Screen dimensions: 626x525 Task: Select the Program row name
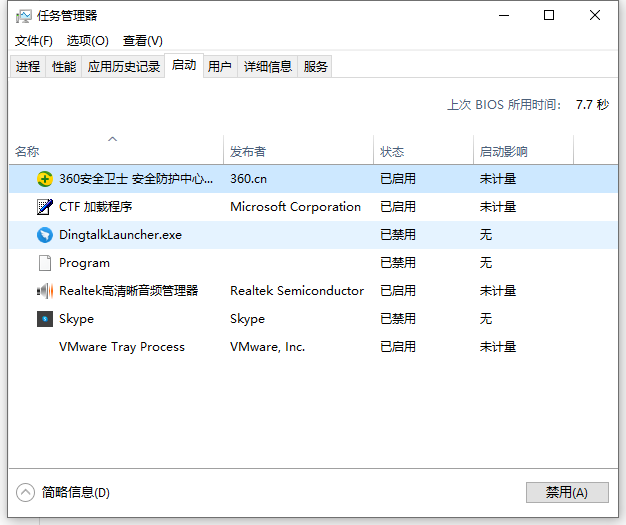84,263
